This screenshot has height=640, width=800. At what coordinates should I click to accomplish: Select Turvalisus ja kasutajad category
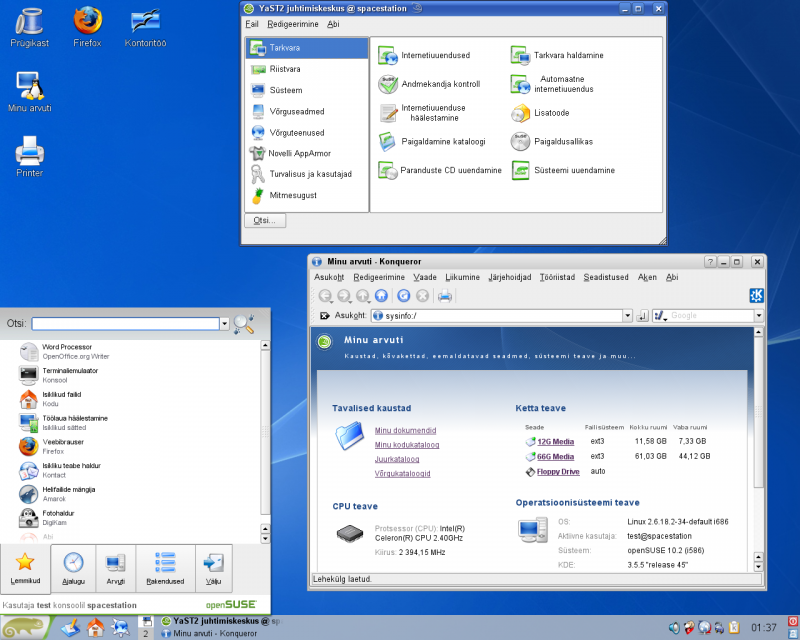307,174
